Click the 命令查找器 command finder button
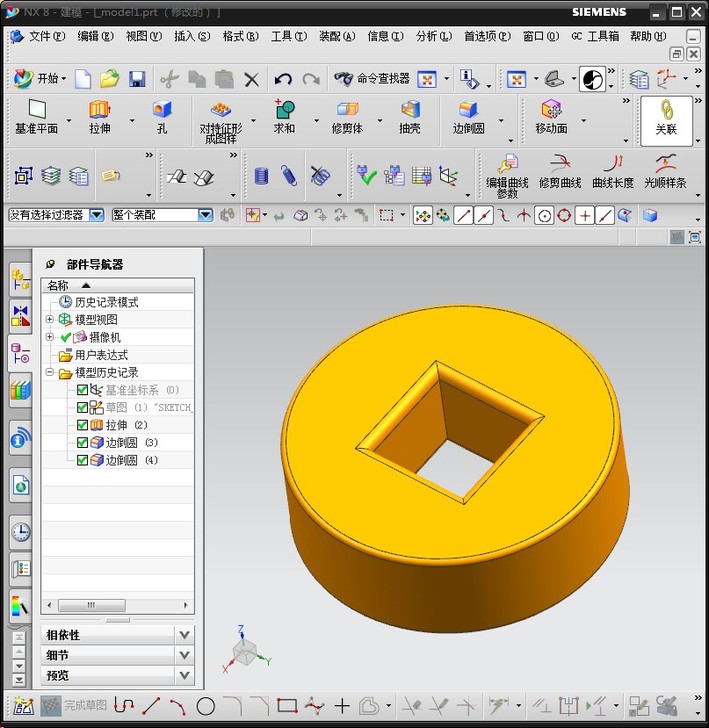This screenshot has width=709, height=728. click(374, 78)
